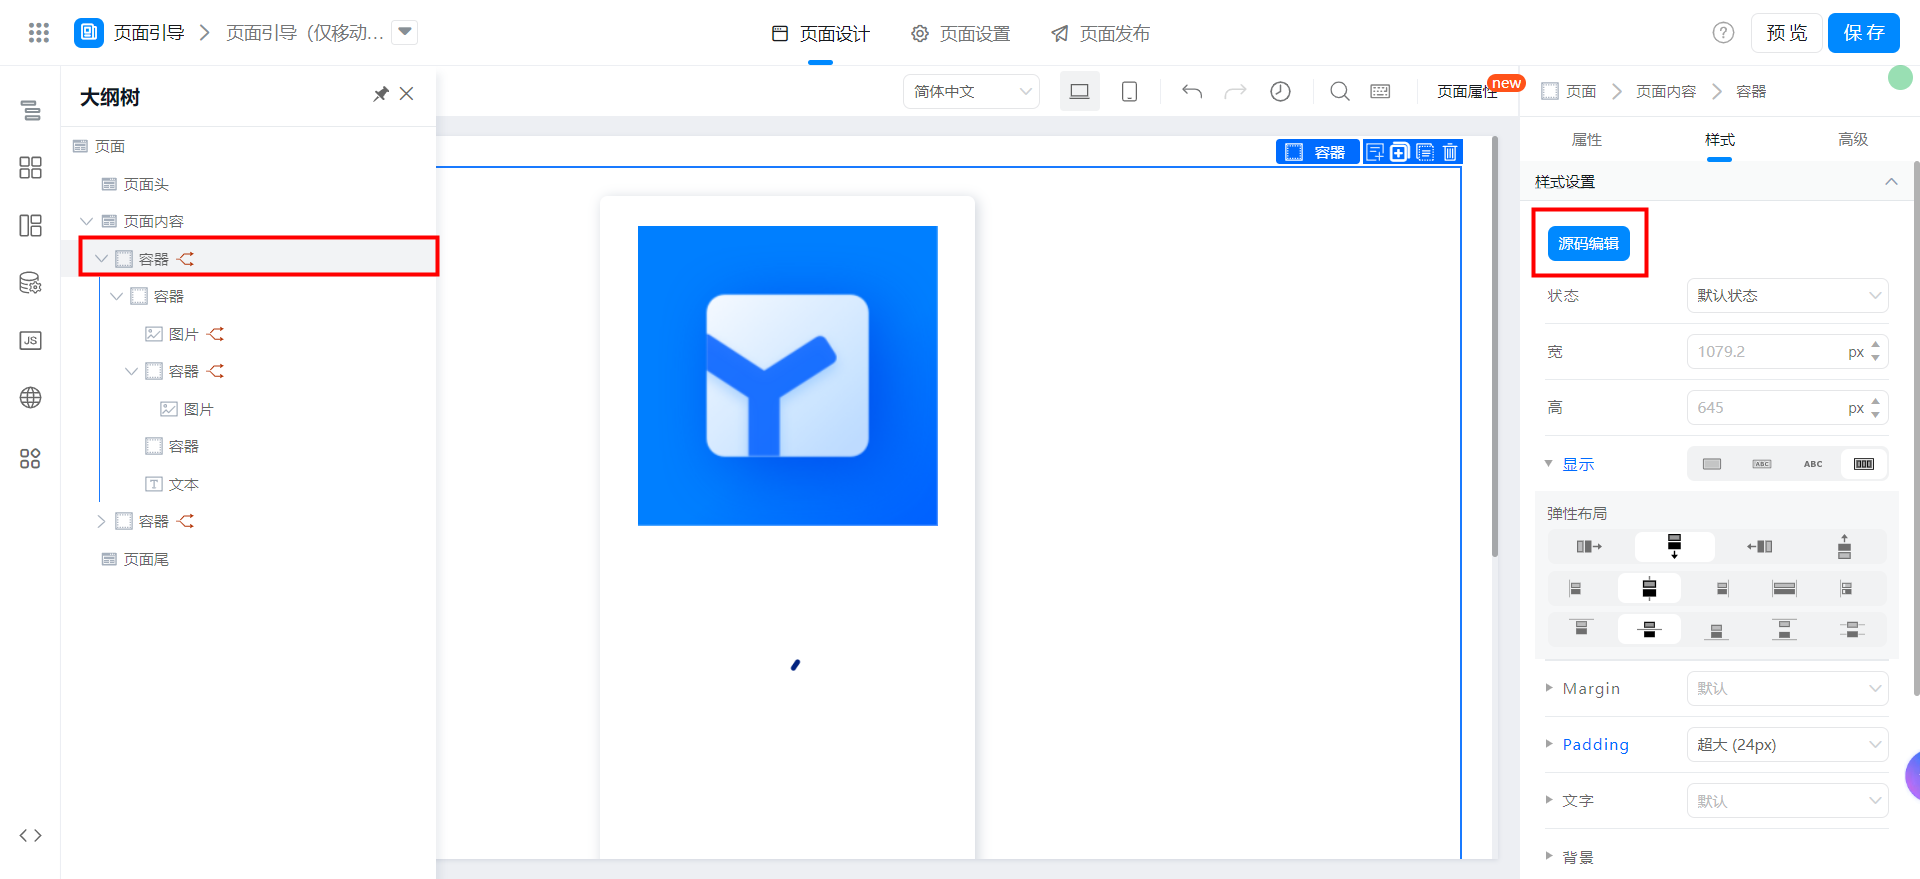Set flex direction to column-reverse

(x=1845, y=546)
